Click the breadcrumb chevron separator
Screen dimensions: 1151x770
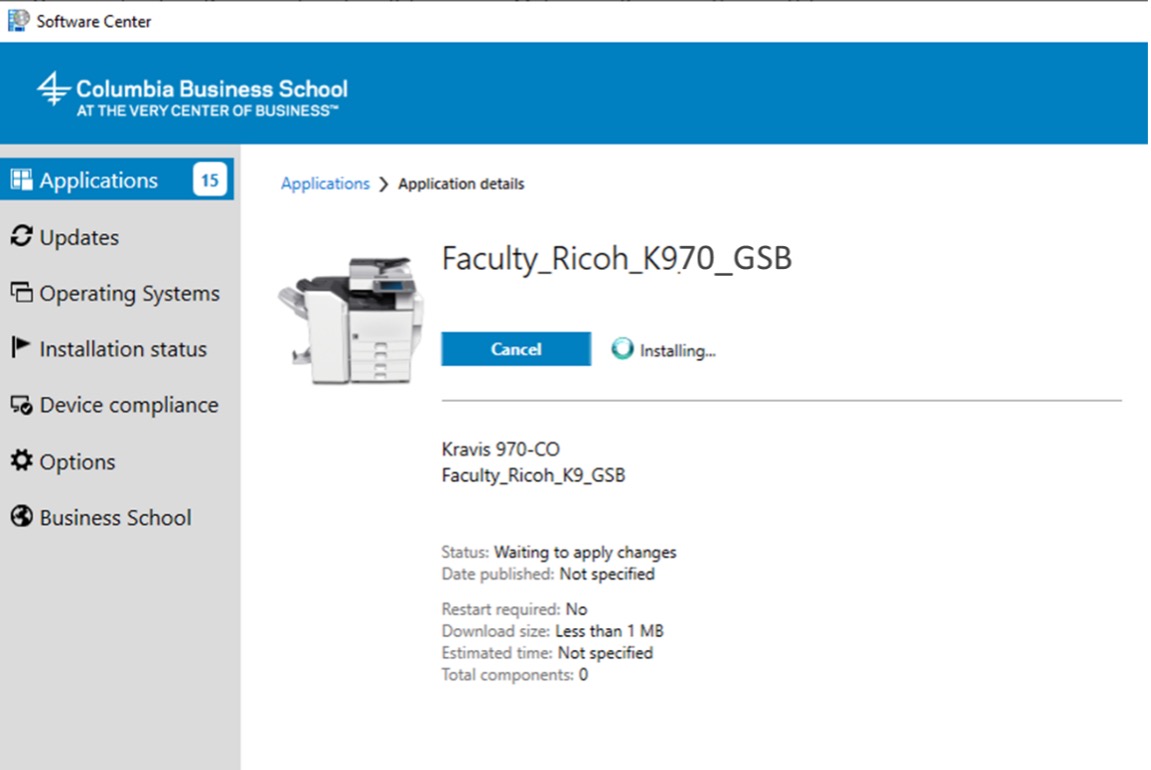point(383,184)
